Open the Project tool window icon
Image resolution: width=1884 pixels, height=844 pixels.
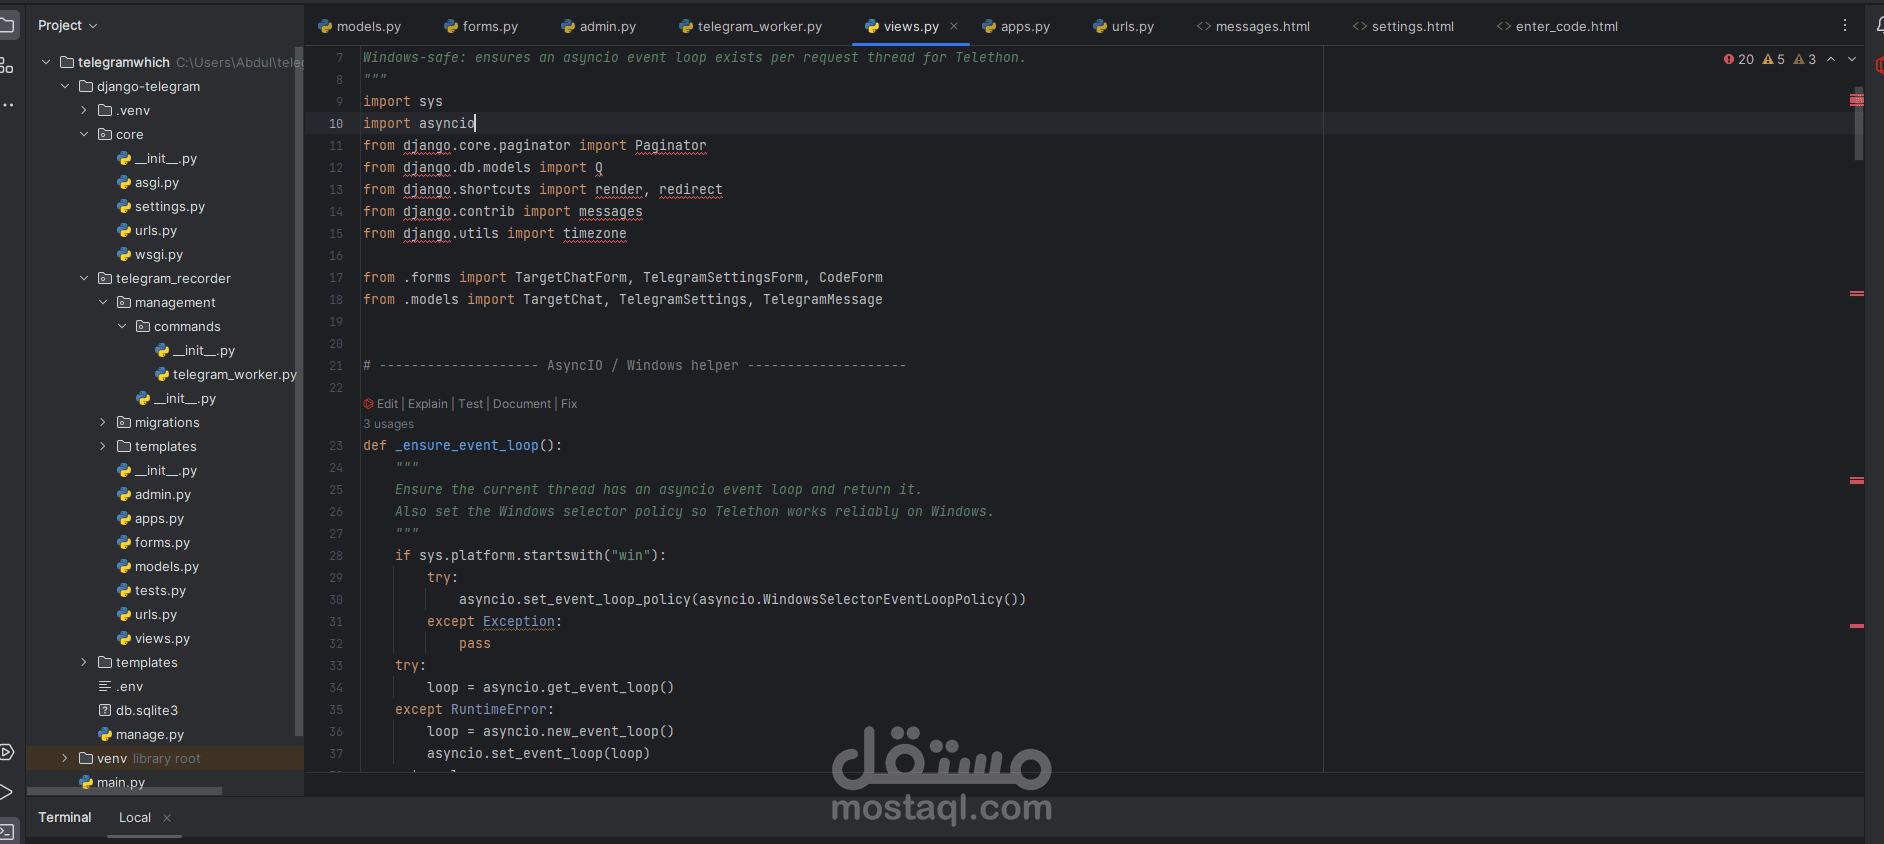7,25
